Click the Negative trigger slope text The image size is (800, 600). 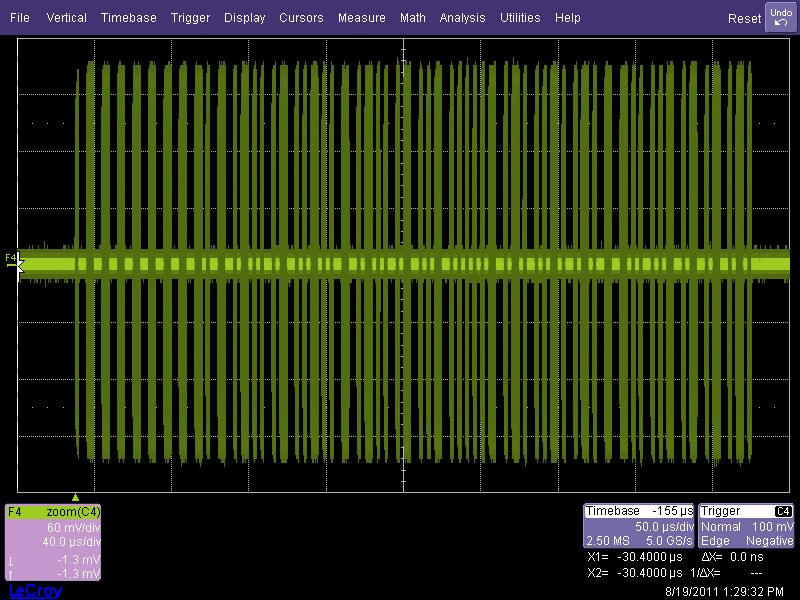[769, 541]
